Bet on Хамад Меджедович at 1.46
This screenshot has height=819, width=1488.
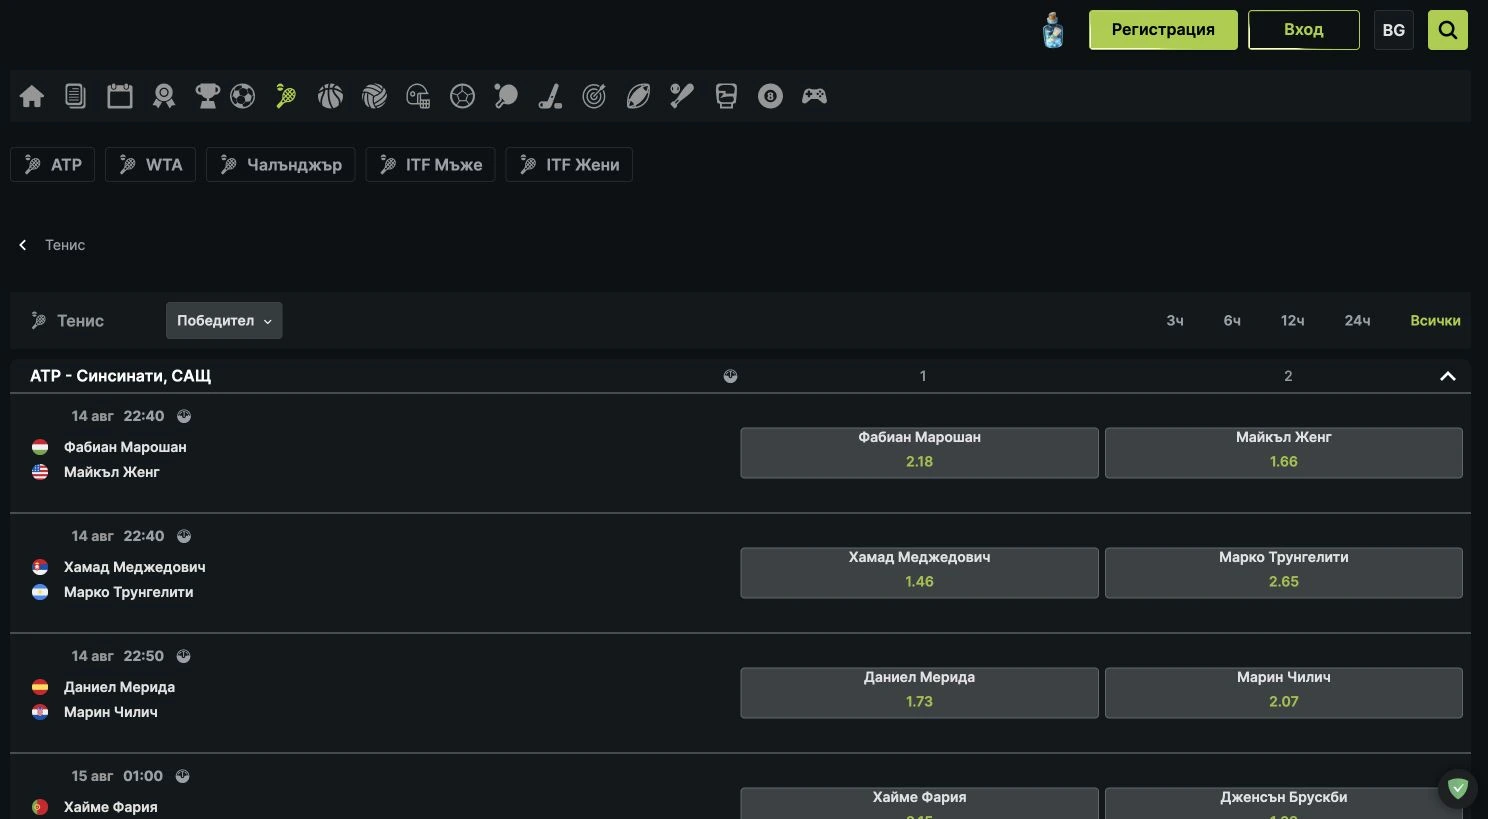(x=919, y=573)
